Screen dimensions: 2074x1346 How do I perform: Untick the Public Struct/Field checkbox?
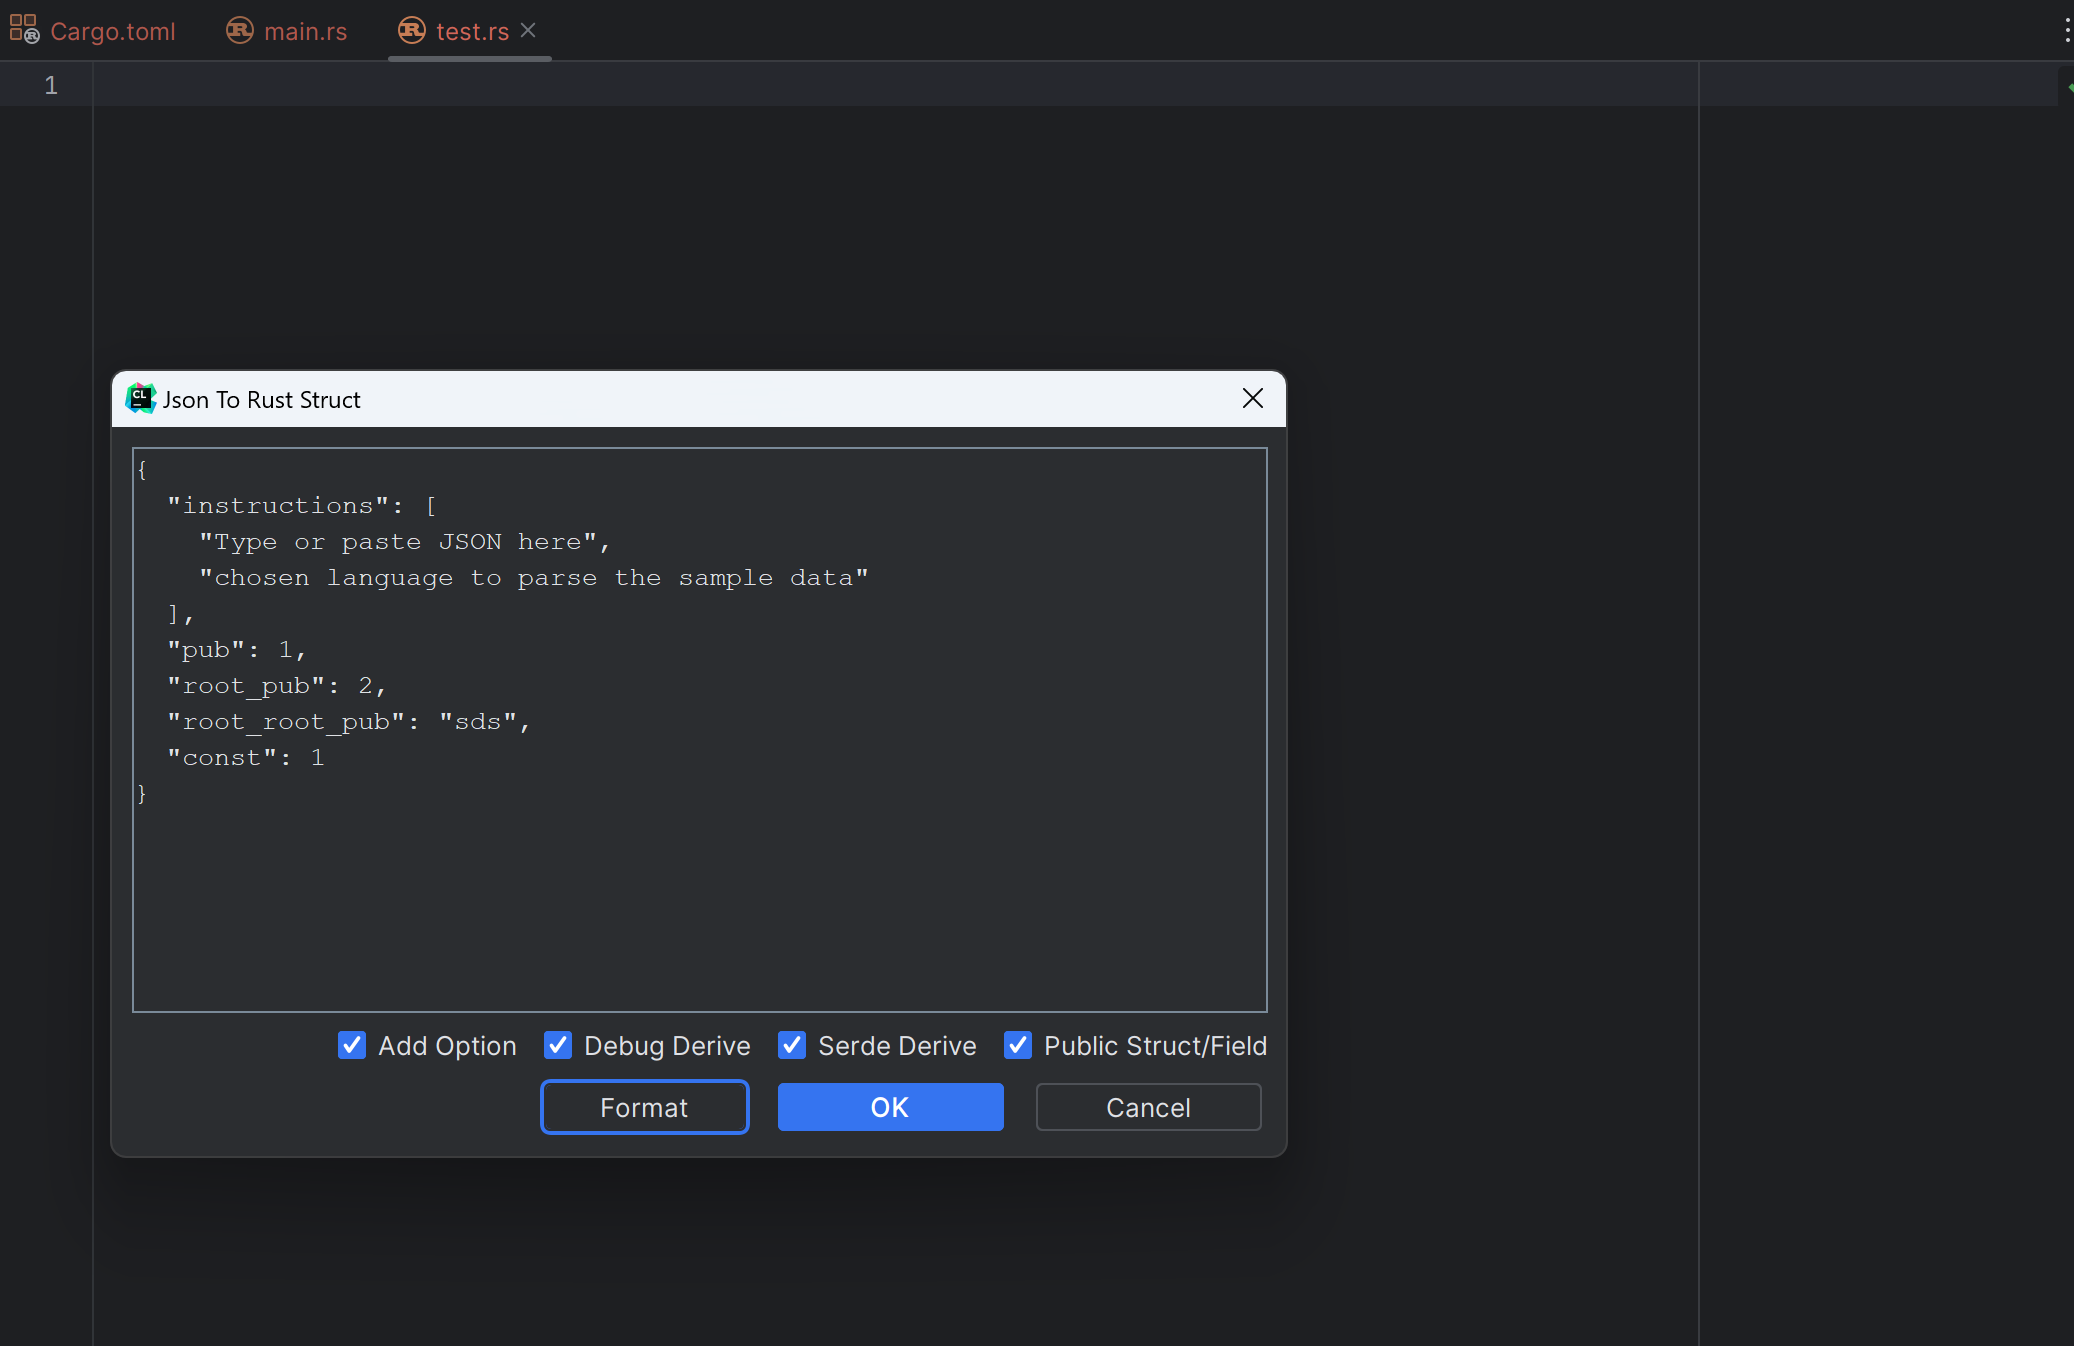pyautogui.click(x=1018, y=1045)
